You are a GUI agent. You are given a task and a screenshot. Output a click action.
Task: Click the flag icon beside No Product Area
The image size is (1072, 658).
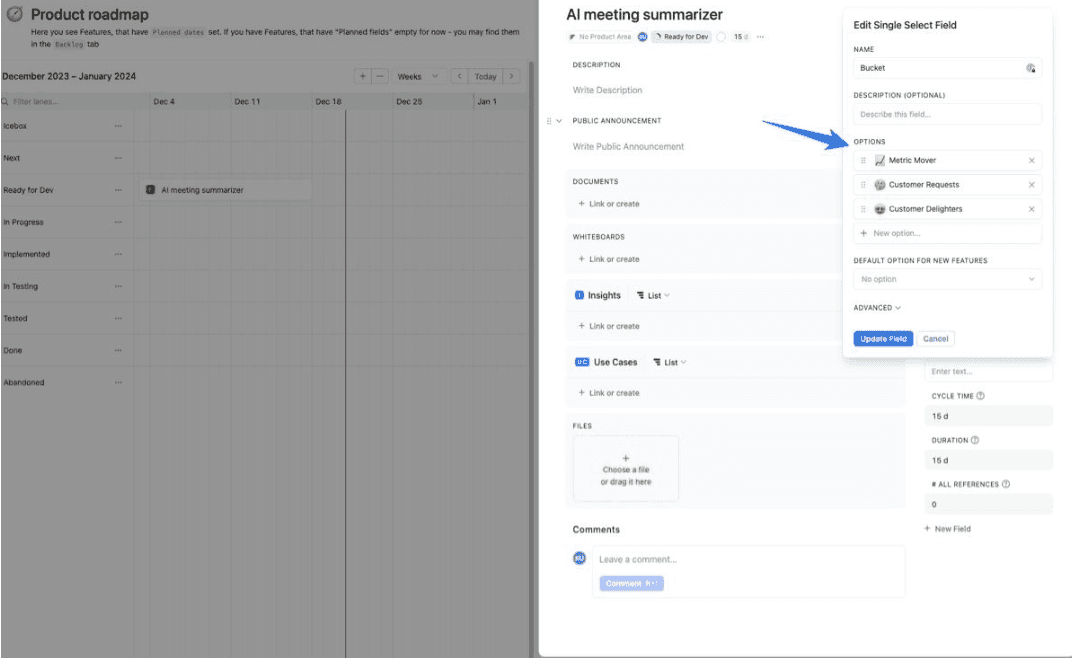pyautogui.click(x=573, y=36)
